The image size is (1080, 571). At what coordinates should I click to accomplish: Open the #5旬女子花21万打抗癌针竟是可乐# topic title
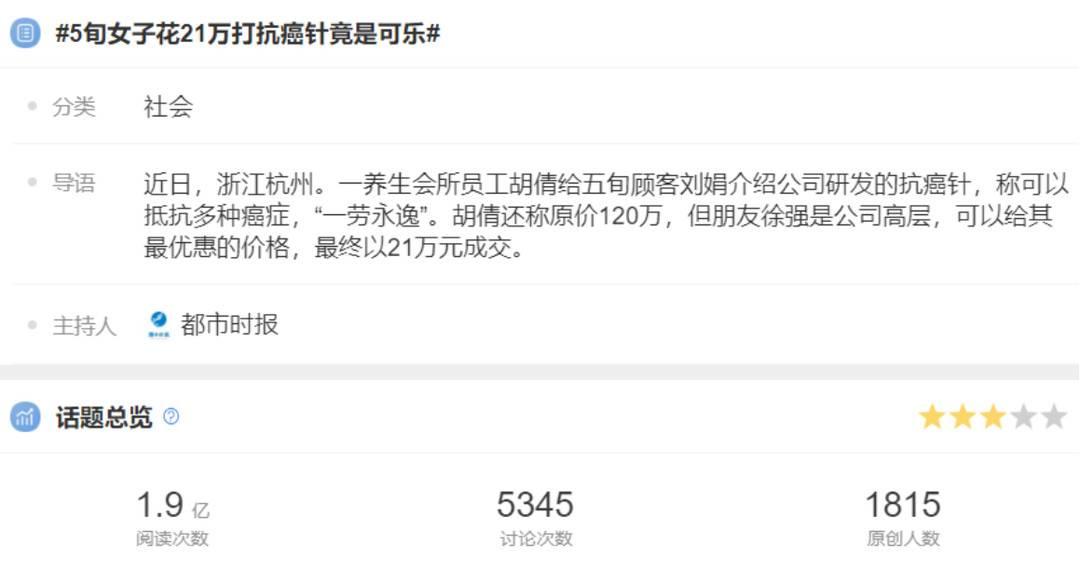(x=248, y=33)
